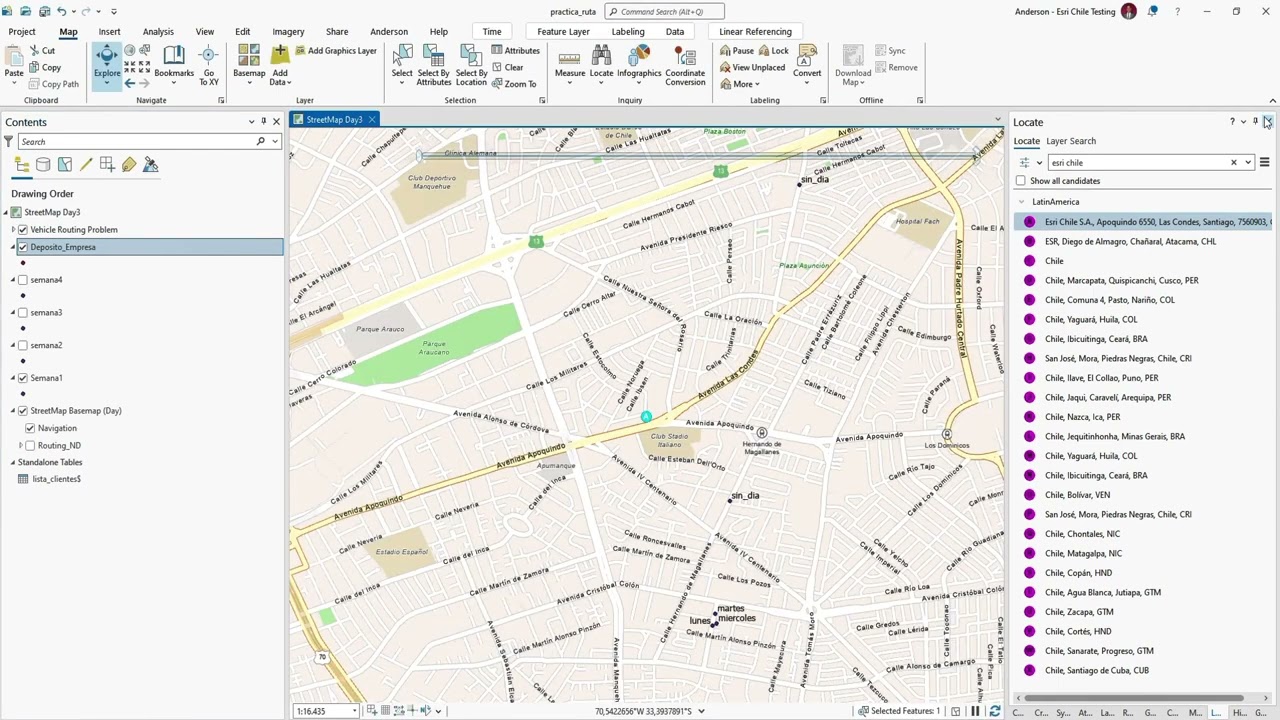Image resolution: width=1280 pixels, height=720 pixels.
Task: Collapse the LatinAmerica results group
Action: coord(1021,202)
